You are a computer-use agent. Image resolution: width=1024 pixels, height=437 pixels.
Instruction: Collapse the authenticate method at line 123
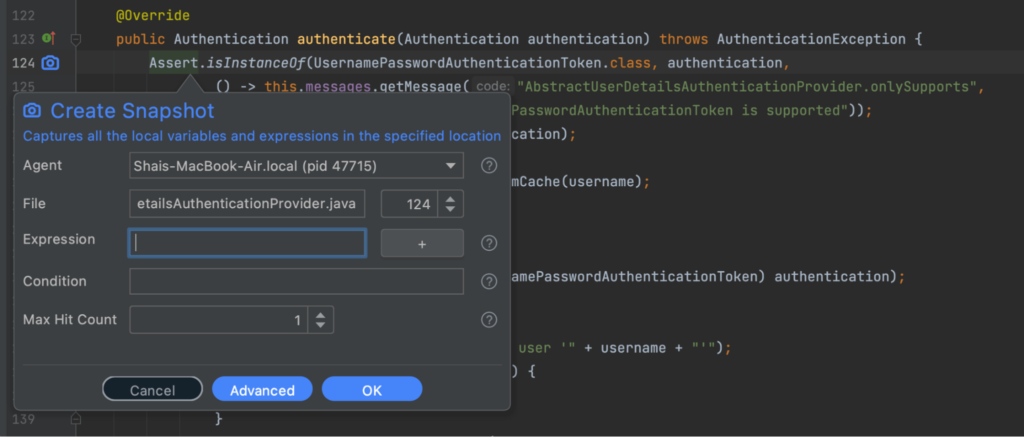click(x=75, y=40)
